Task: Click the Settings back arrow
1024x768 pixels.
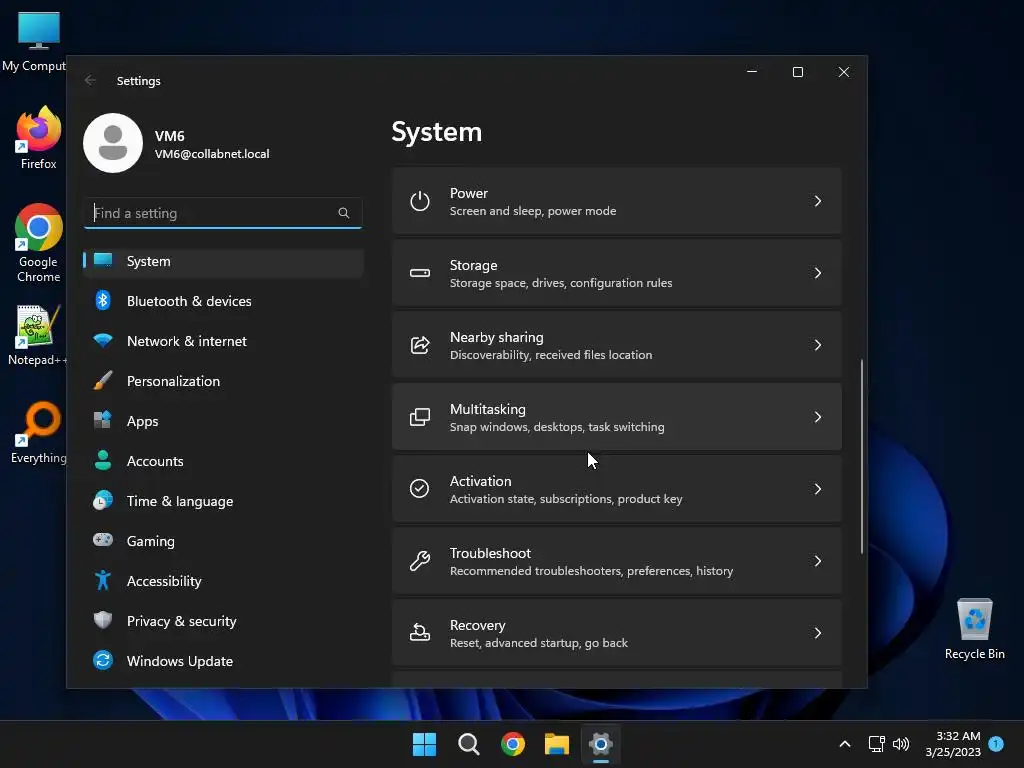Action: pyautogui.click(x=90, y=80)
